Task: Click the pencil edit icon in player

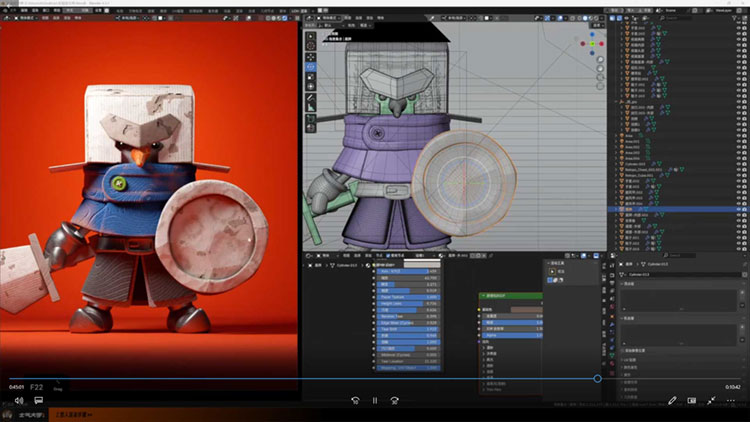Action: coord(672,400)
